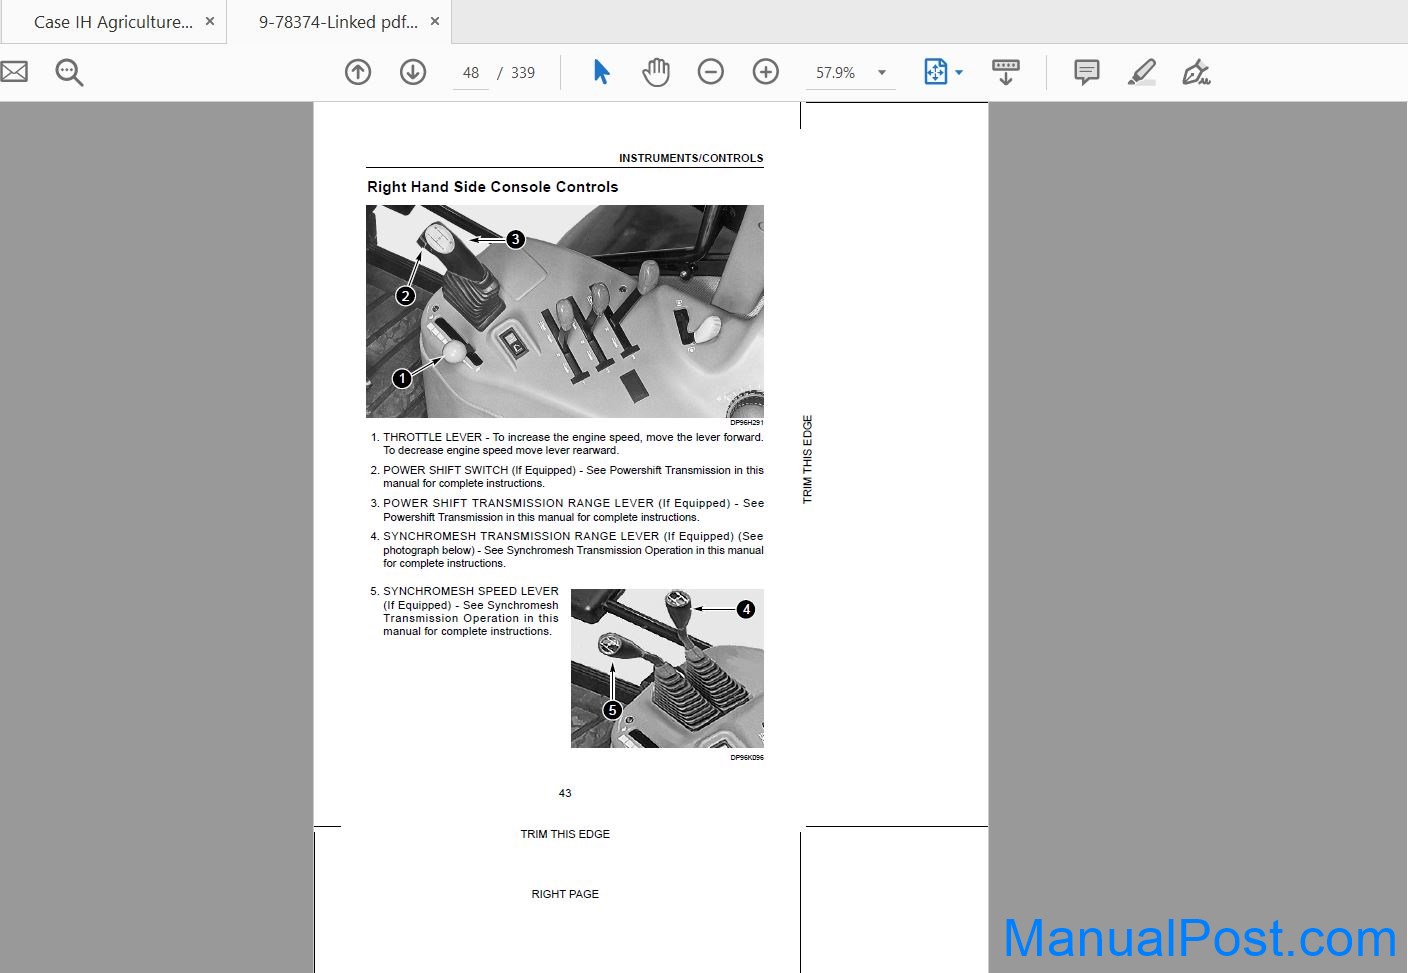Zoom out with the minus icon
Image resolution: width=1408 pixels, height=973 pixels.
coord(711,72)
